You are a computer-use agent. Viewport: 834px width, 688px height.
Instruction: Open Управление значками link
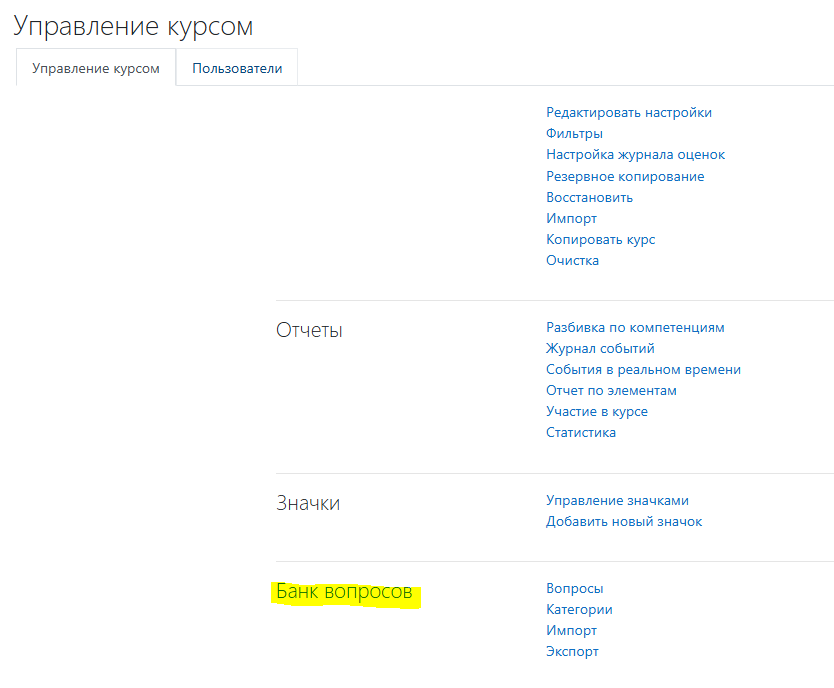[617, 500]
